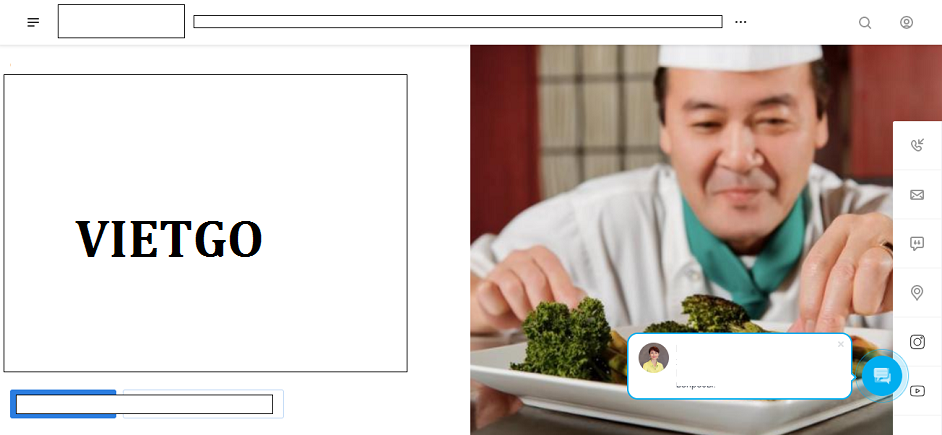This screenshot has width=942, height=435.
Task: Click the solid blue button below banner
Action: 63,404
